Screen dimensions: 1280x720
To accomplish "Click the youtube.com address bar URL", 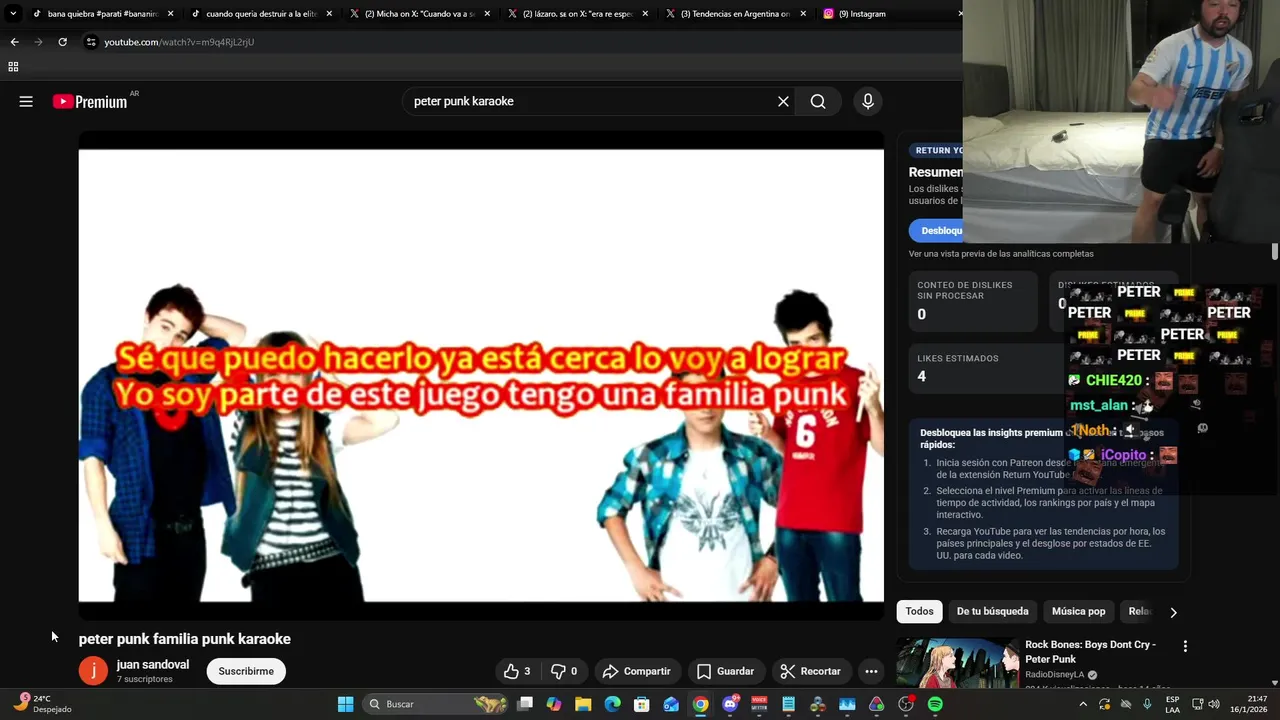I will 179,42.
